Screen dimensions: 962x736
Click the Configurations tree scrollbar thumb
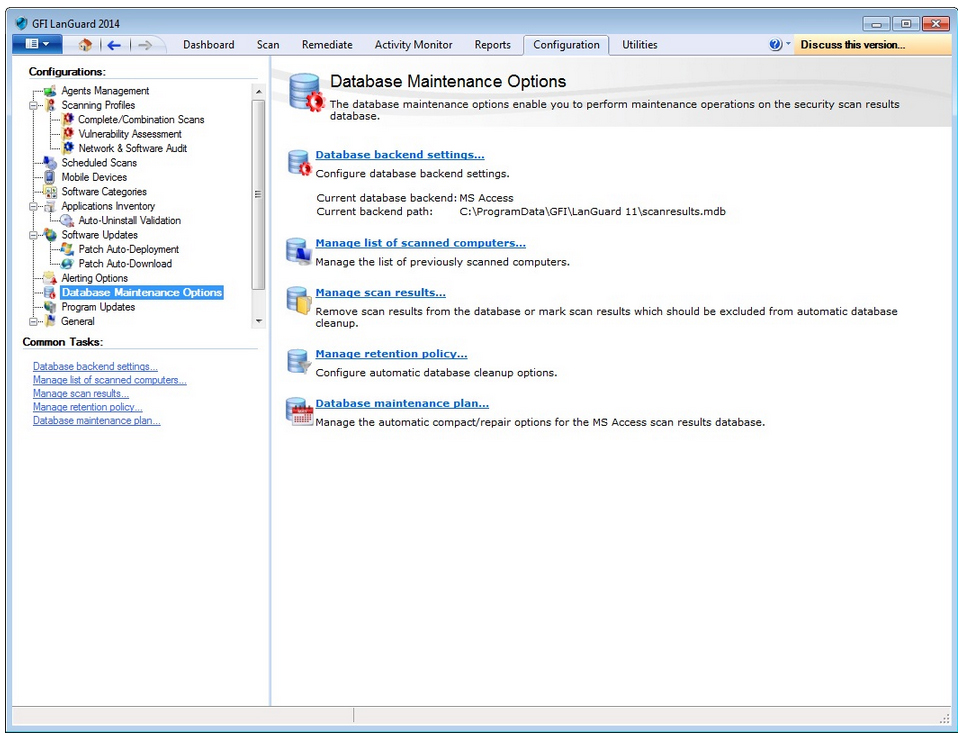[259, 194]
